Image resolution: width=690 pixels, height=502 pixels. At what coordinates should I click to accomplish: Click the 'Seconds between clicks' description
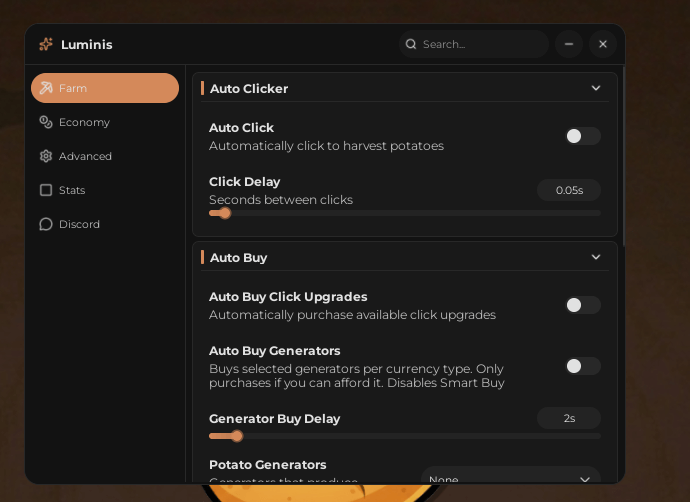281,200
